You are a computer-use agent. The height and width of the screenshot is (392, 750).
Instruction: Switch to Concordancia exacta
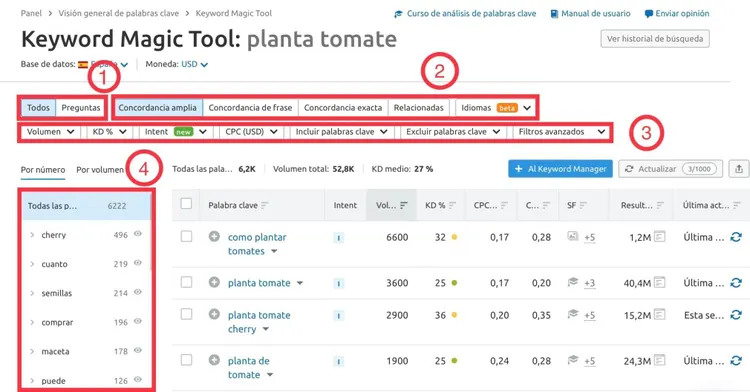pyautogui.click(x=343, y=108)
